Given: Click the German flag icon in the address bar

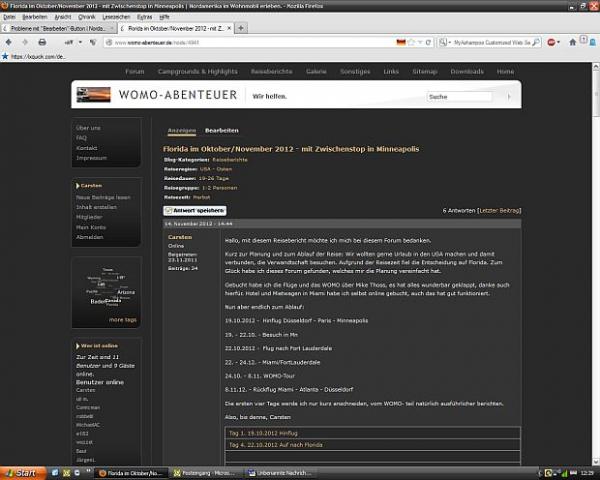Looking at the screenshot, I should 401,42.
